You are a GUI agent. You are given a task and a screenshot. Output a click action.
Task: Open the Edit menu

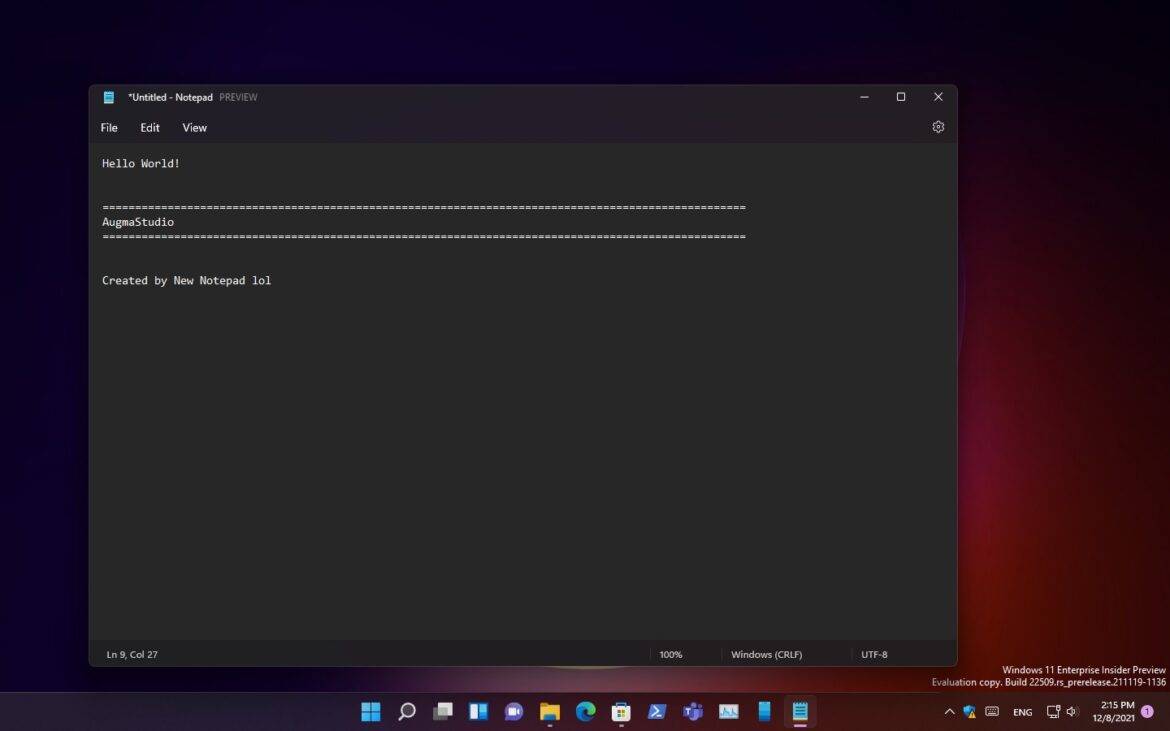click(x=149, y=127)
